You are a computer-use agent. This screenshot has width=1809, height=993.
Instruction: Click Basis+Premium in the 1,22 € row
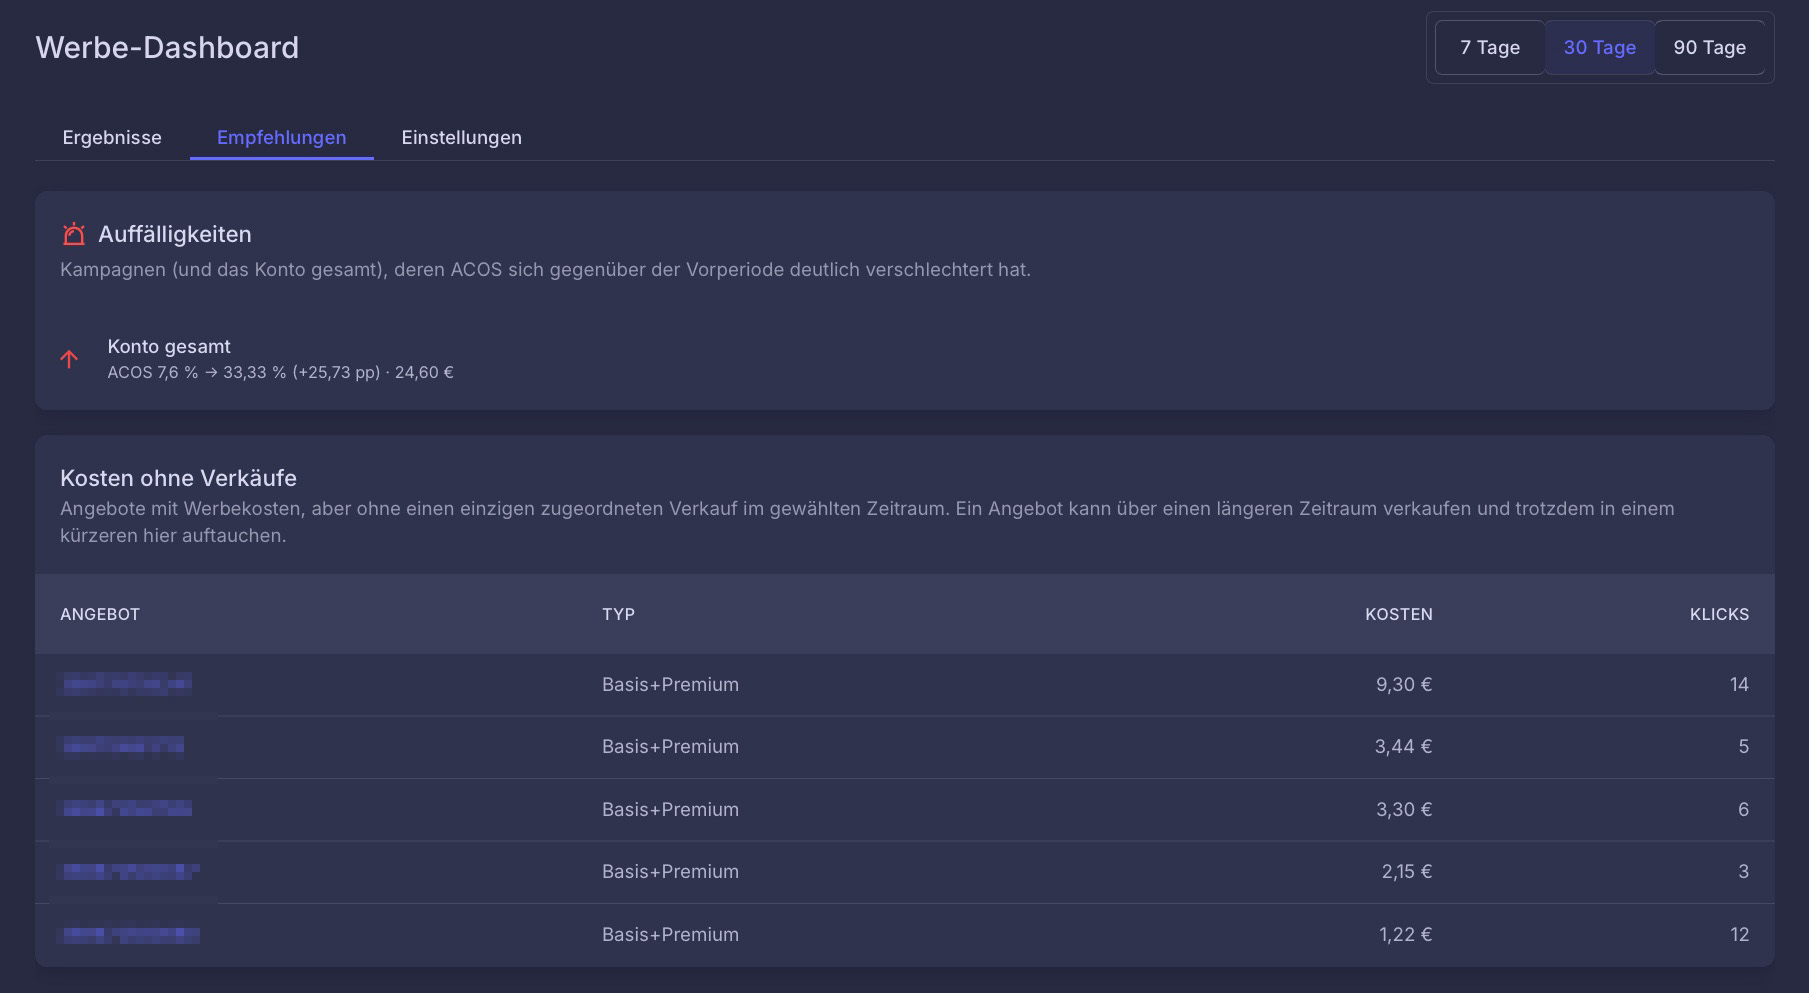click(670, 934)
